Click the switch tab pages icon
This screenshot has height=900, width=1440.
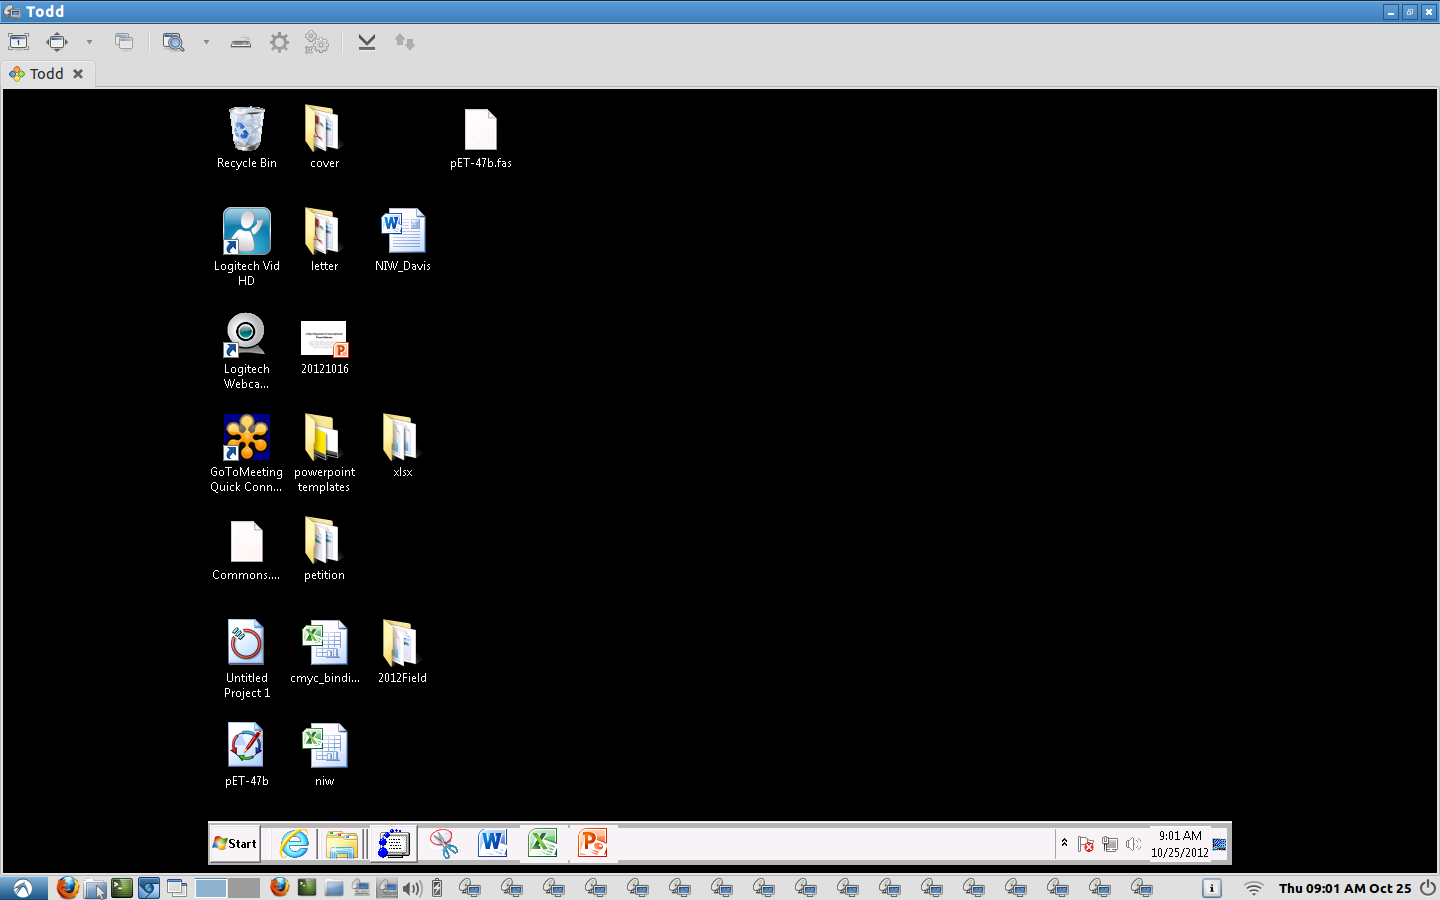pos(124,42)
